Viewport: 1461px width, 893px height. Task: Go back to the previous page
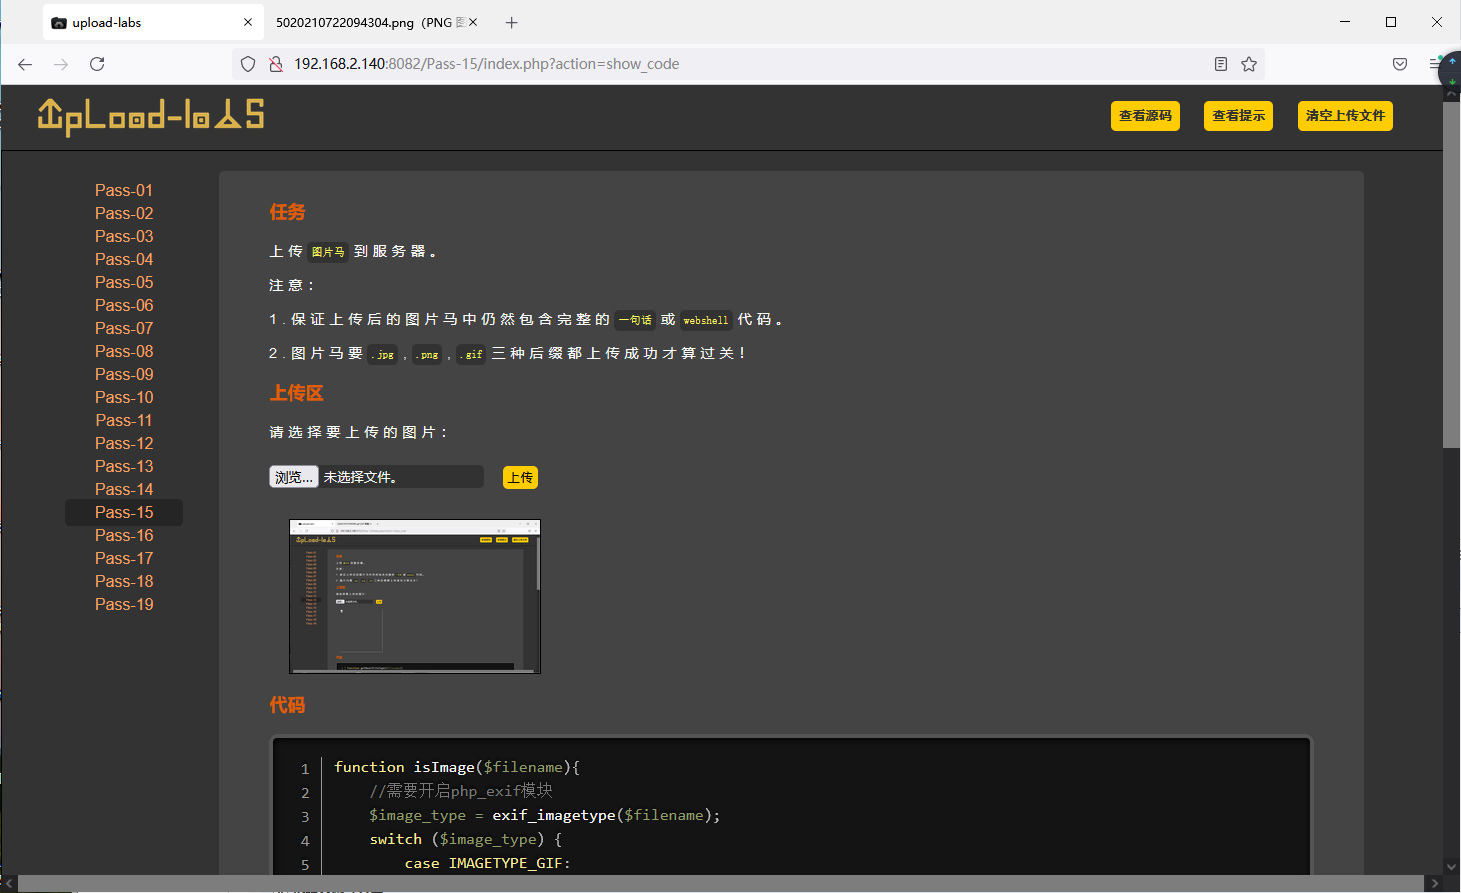pos(25,64)
